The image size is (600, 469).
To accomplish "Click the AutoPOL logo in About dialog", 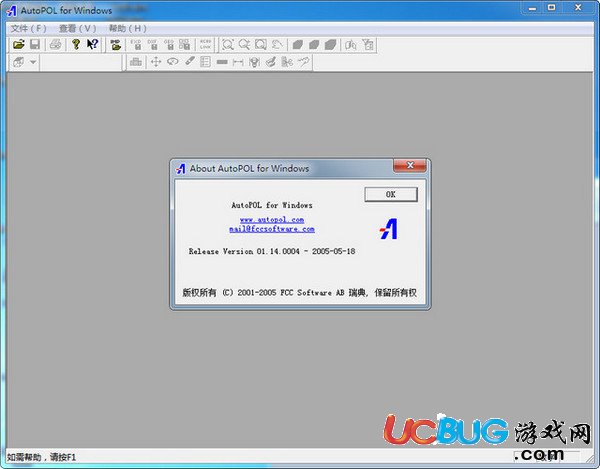I will (x=389, y=229).
